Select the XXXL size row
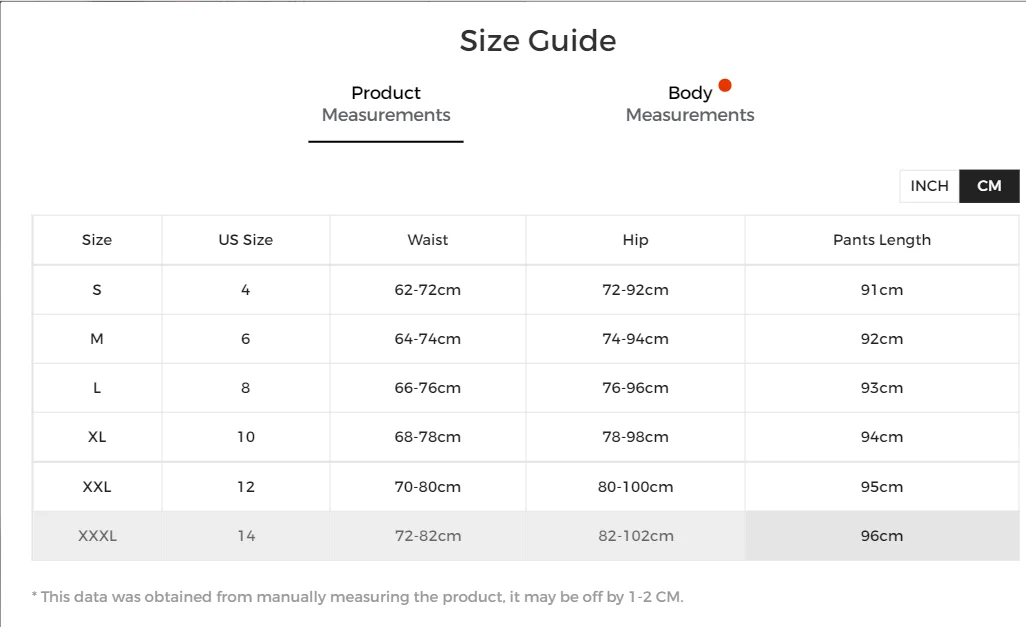The height and width of the screenshot is (627, 1026). tap(97, 536)
